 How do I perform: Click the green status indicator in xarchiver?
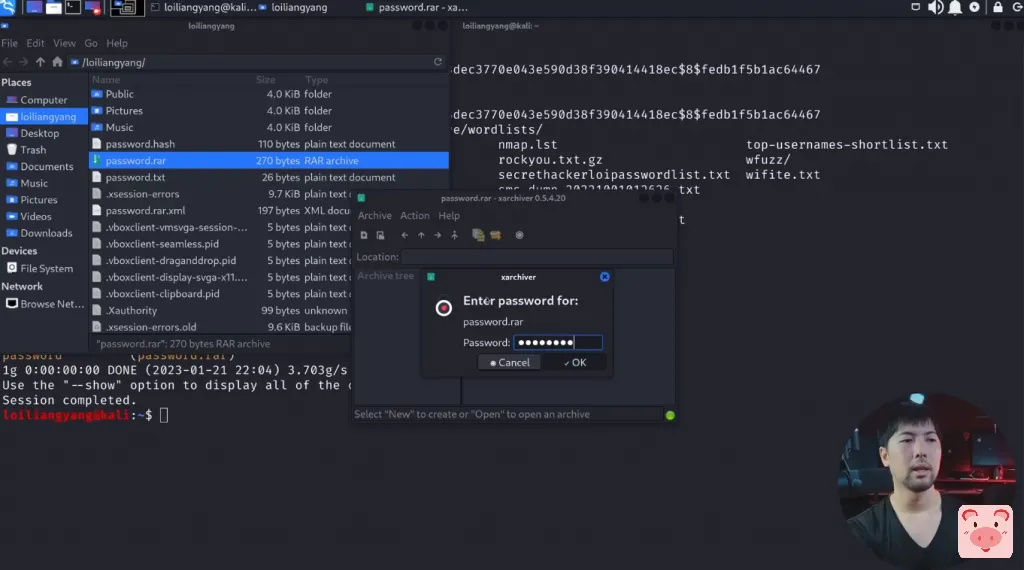670,415
